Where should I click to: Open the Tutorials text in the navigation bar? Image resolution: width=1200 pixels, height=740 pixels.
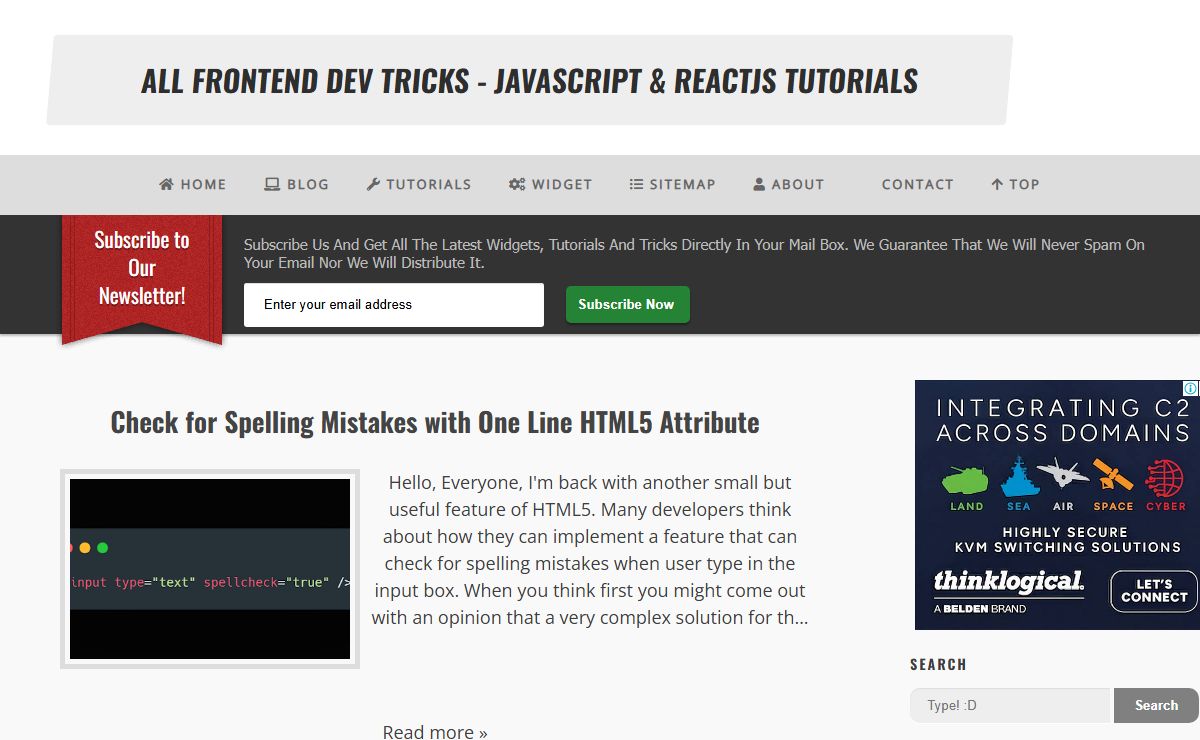[x=428, y=185]
